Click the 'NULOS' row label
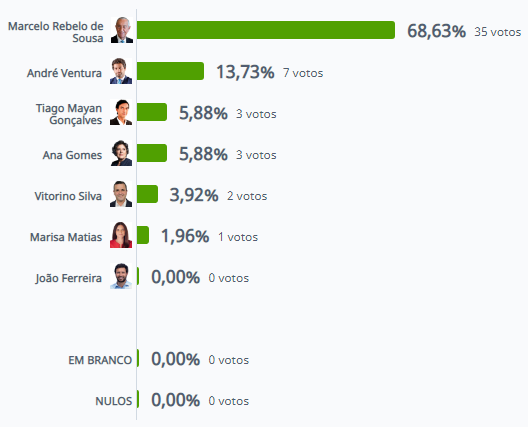The width and height of the screenshot is (528, 427). coord(113,401)
